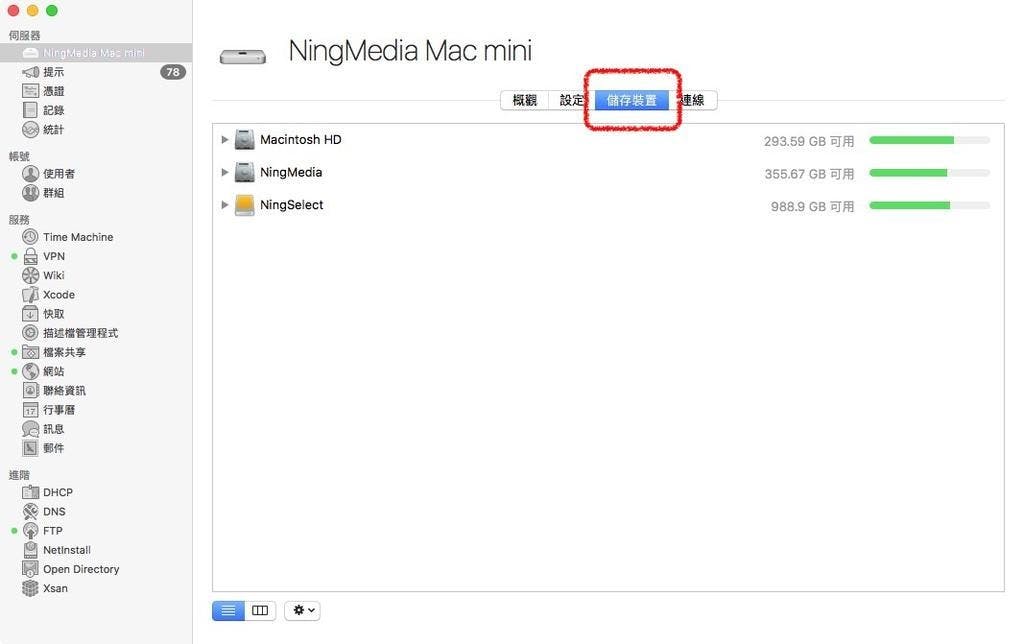The height and width of the screenshot is (644, 1024).
Task: Click NingMedia storage usage bar
Action: pos(929,172)
